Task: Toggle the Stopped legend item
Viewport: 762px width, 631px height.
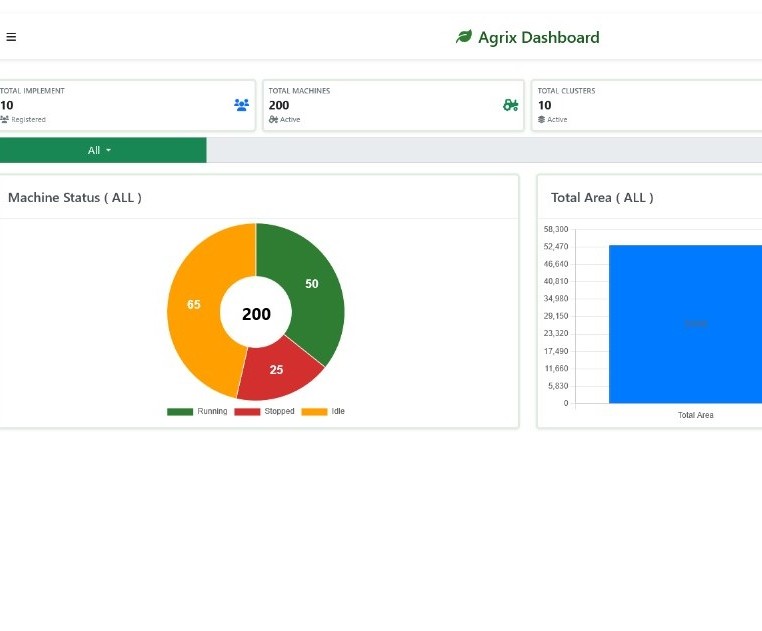Action: point(264,411)
